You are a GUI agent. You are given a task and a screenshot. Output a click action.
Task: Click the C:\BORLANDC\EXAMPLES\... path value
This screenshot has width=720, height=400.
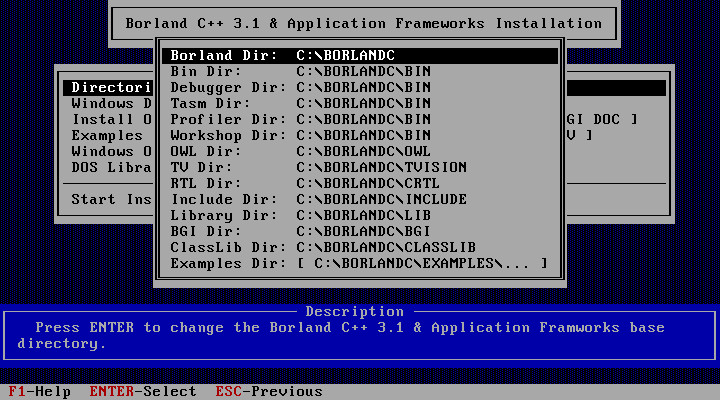[x=422, y=264]
